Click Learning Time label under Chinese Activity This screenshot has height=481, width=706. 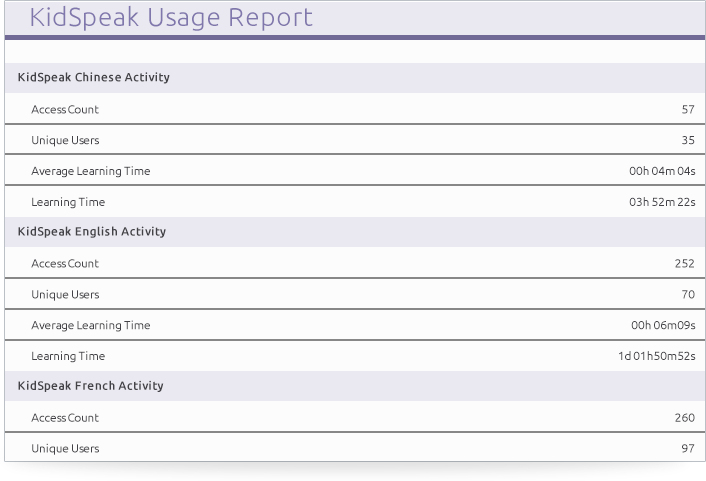point(68,202)
